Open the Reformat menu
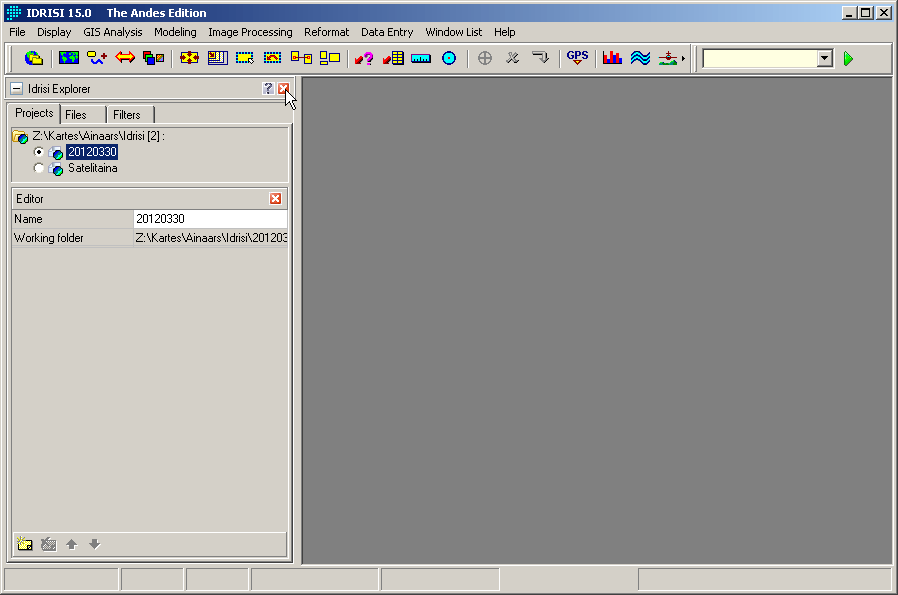898x595 pixels. pos(326,32)
